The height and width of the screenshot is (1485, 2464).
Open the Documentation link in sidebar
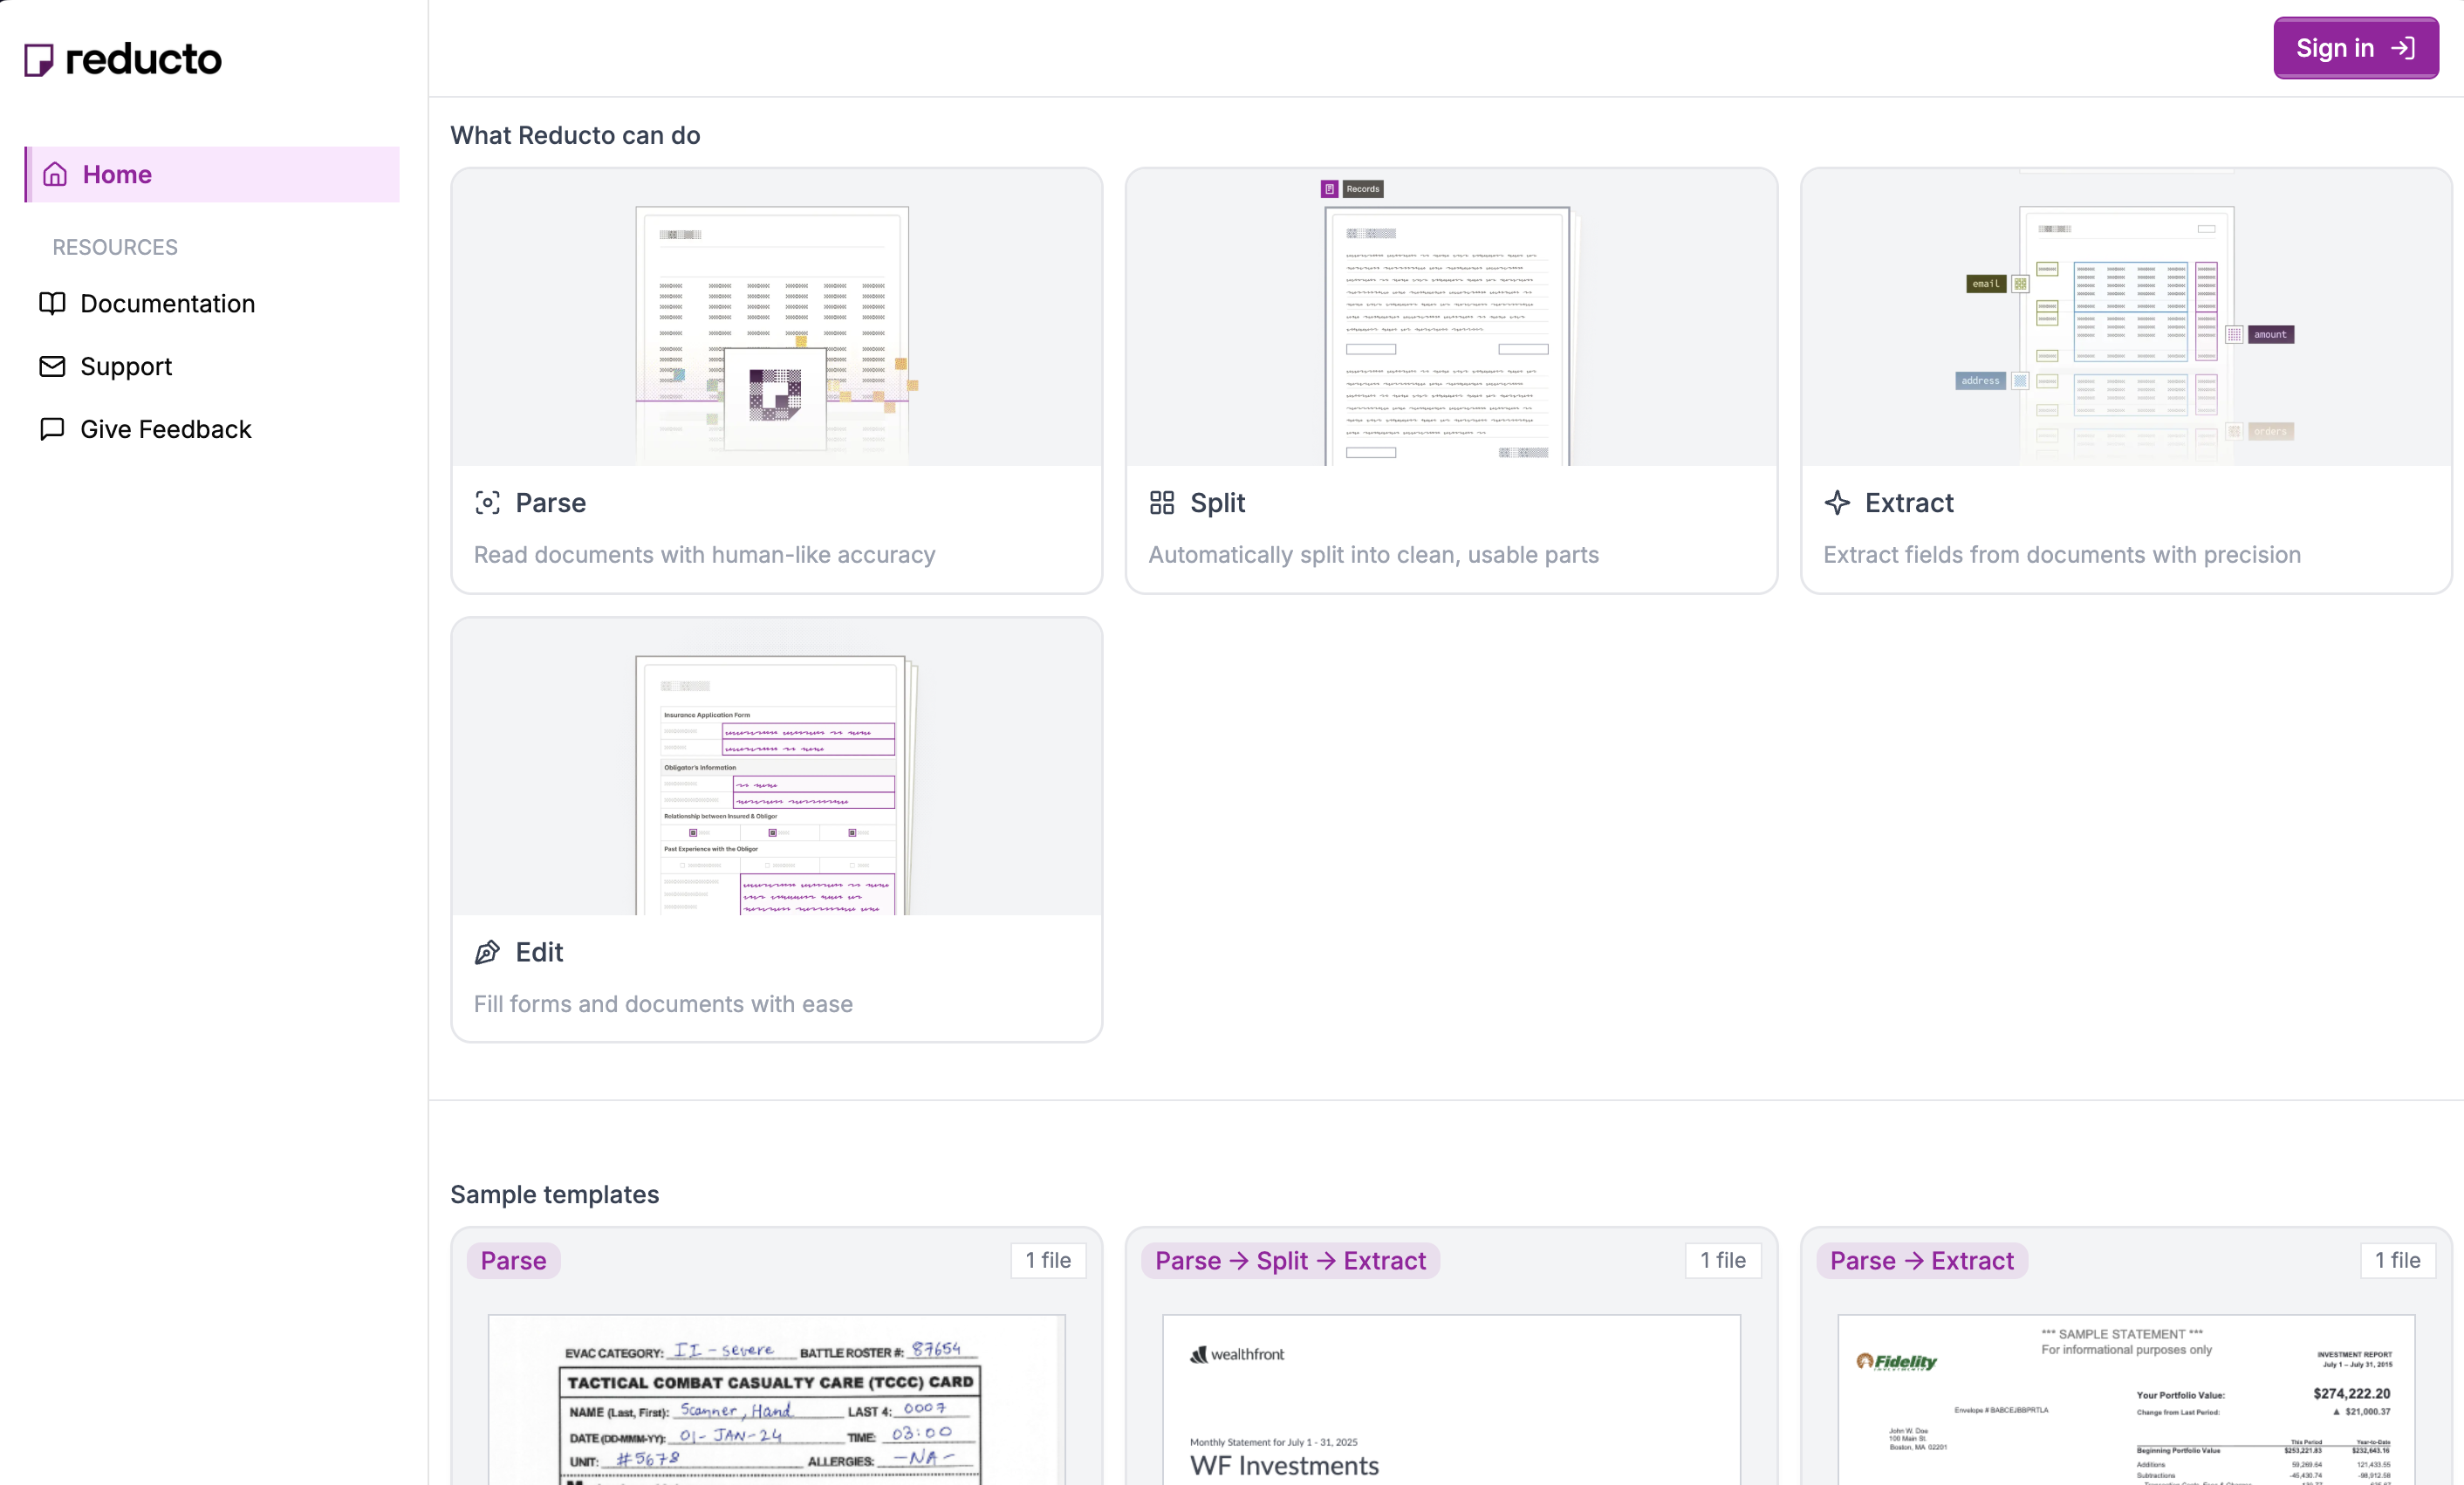pyautogui.click(x=167, y=303)
